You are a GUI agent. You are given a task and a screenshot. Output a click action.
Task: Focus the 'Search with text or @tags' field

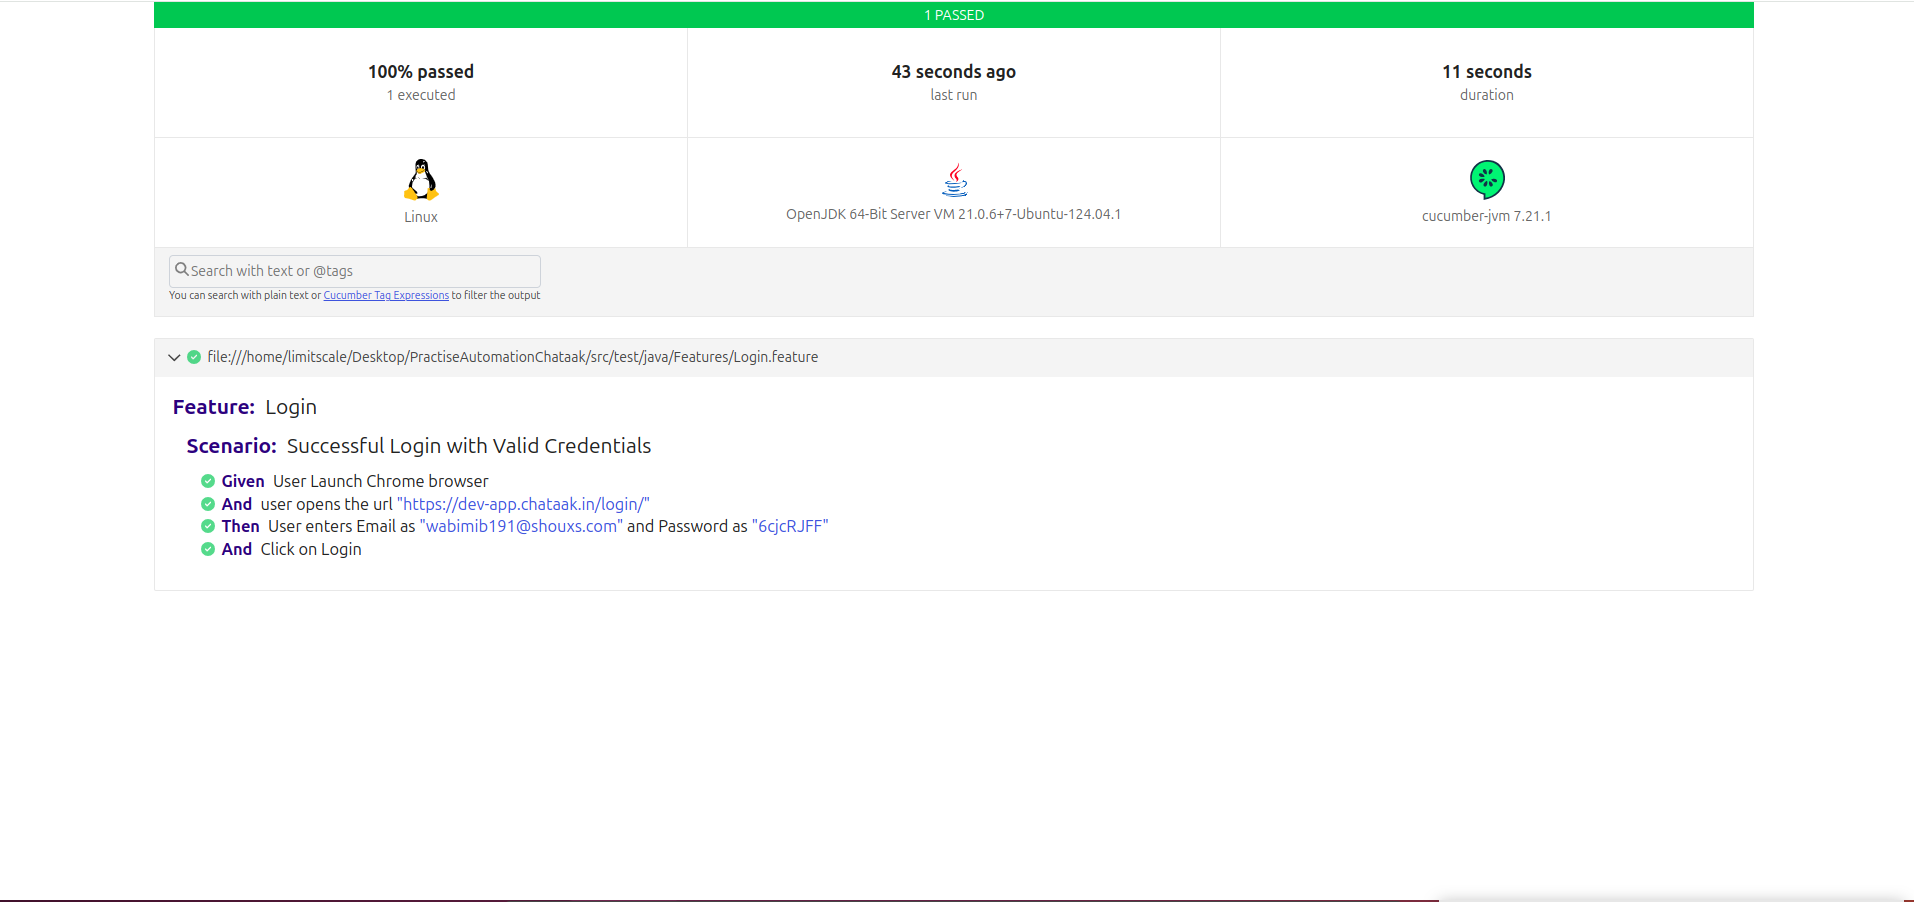pyautogui.click(x=355, y=271)
